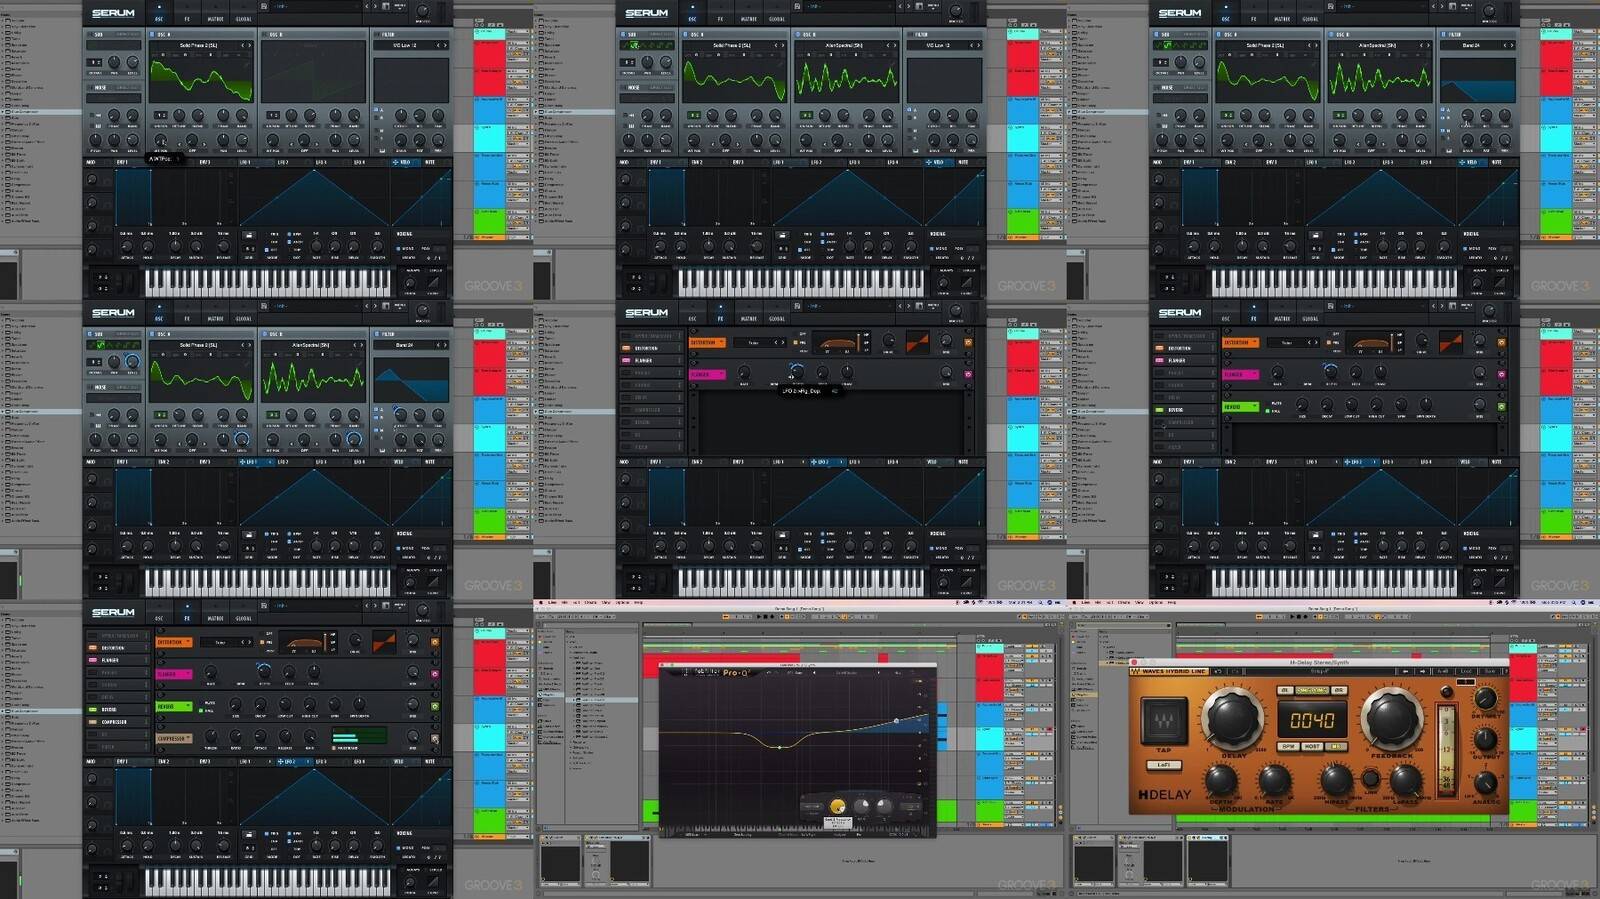Screen dimensions: 1600x899
Task: Click the porta curve icon in bottom-left Serum
Action: (x=433, y=882)
